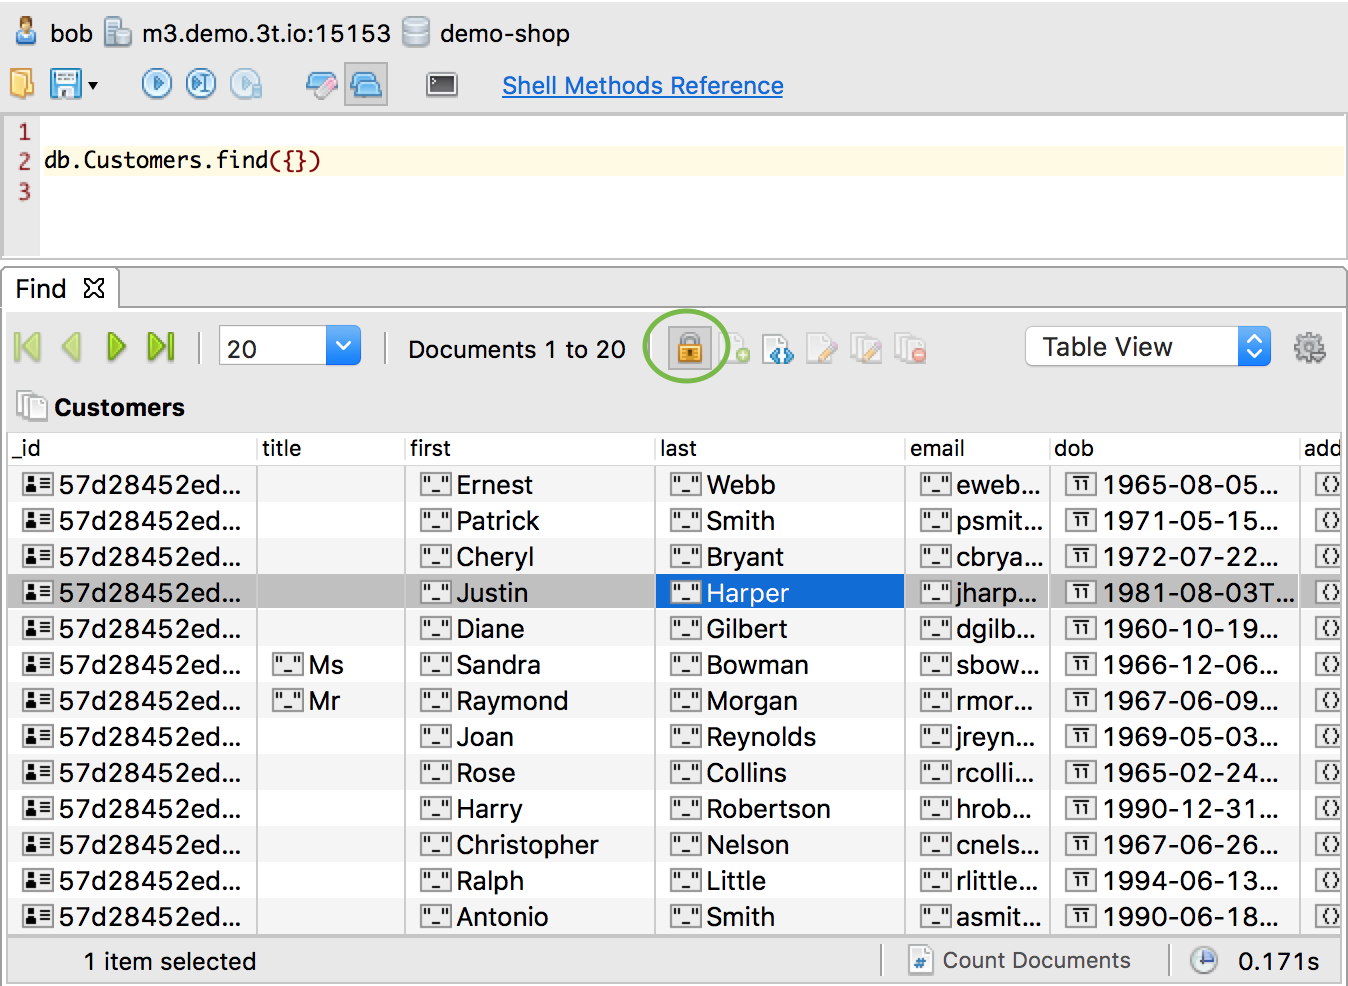Viewport: 1348px width, 986px height.
Task: Toggle the read-only lock icon
Action: [x=689, y=348]
